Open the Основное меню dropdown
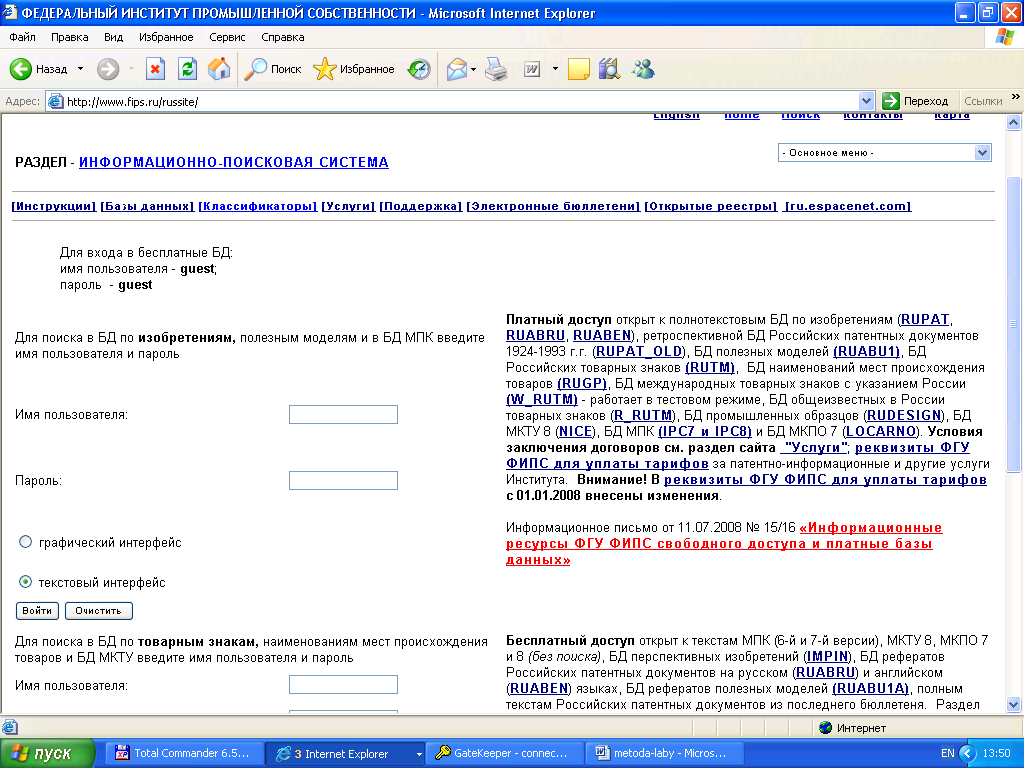 coord(884,153)
